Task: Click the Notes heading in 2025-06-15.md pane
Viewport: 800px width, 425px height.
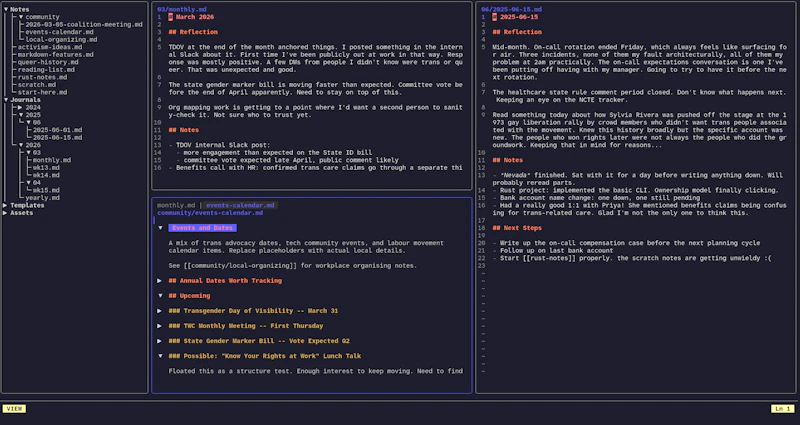Action: [x=508, y=160]
